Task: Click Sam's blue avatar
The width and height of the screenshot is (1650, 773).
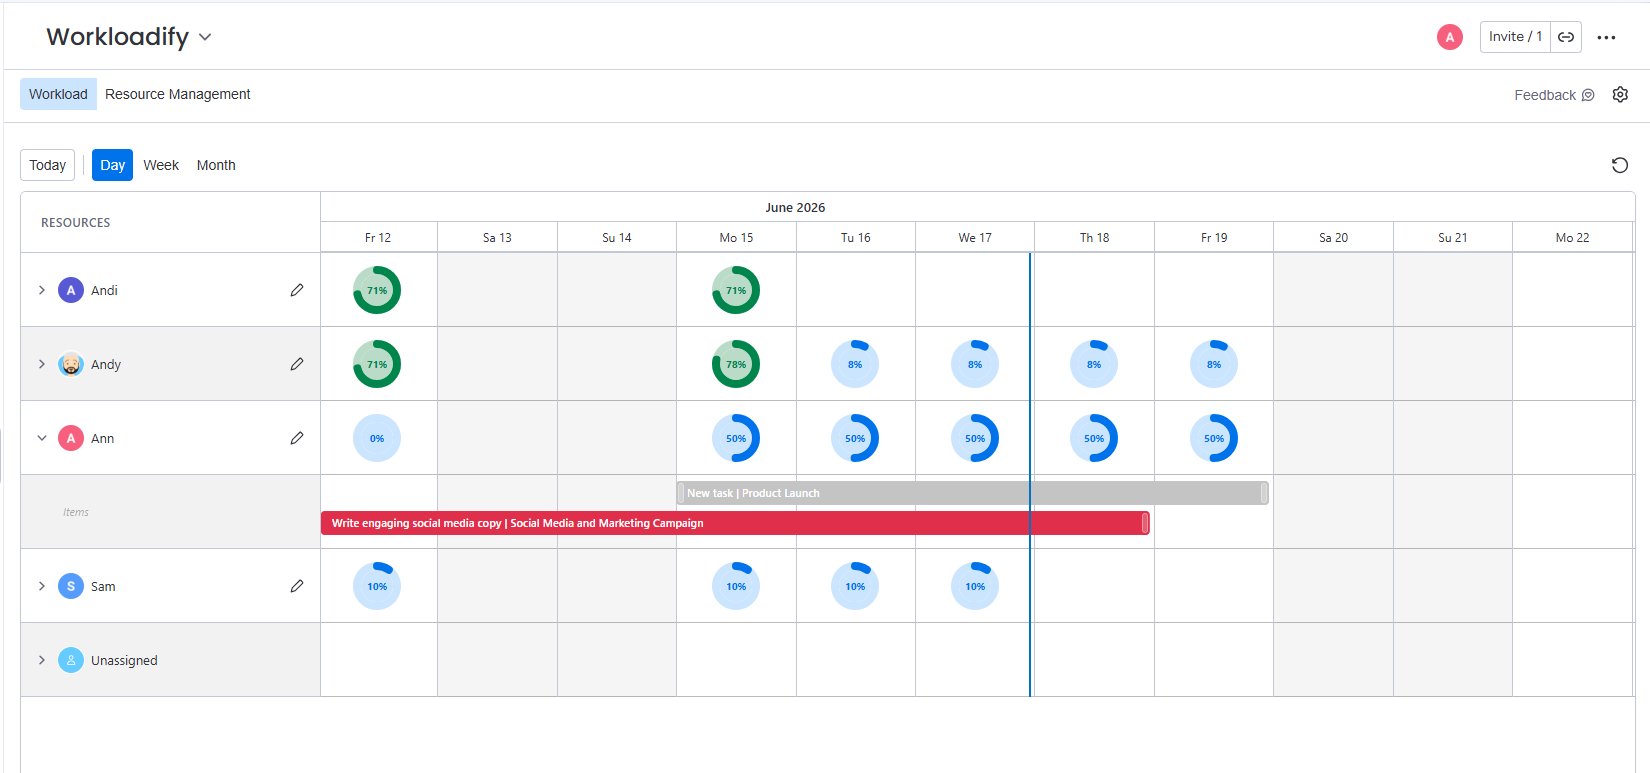Action: (x=71, y=586)
